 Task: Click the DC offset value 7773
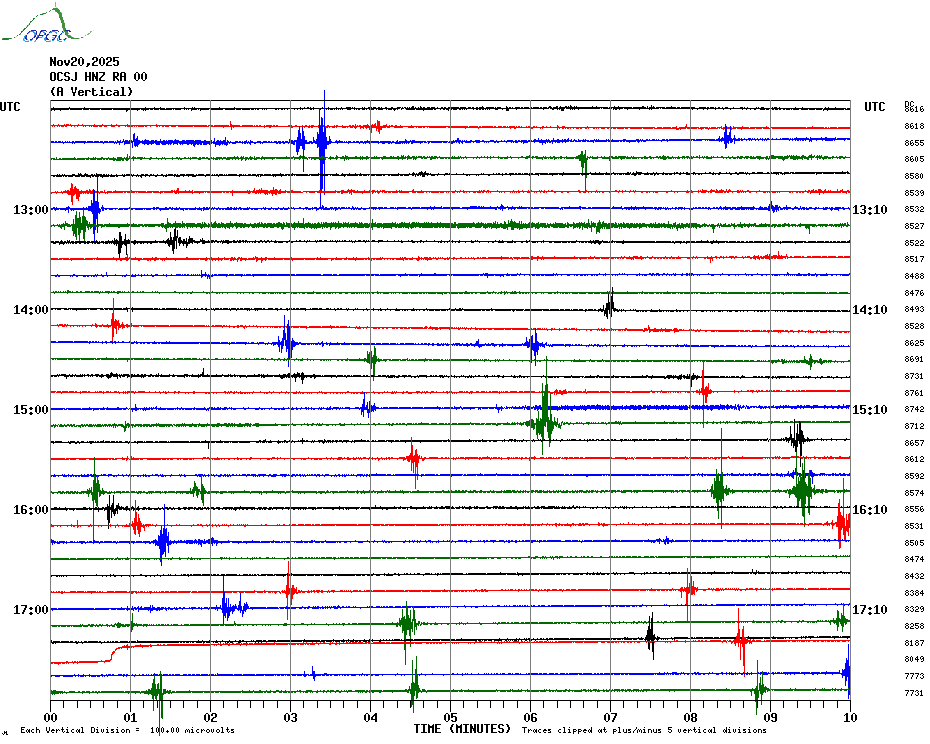coord(914,676)
